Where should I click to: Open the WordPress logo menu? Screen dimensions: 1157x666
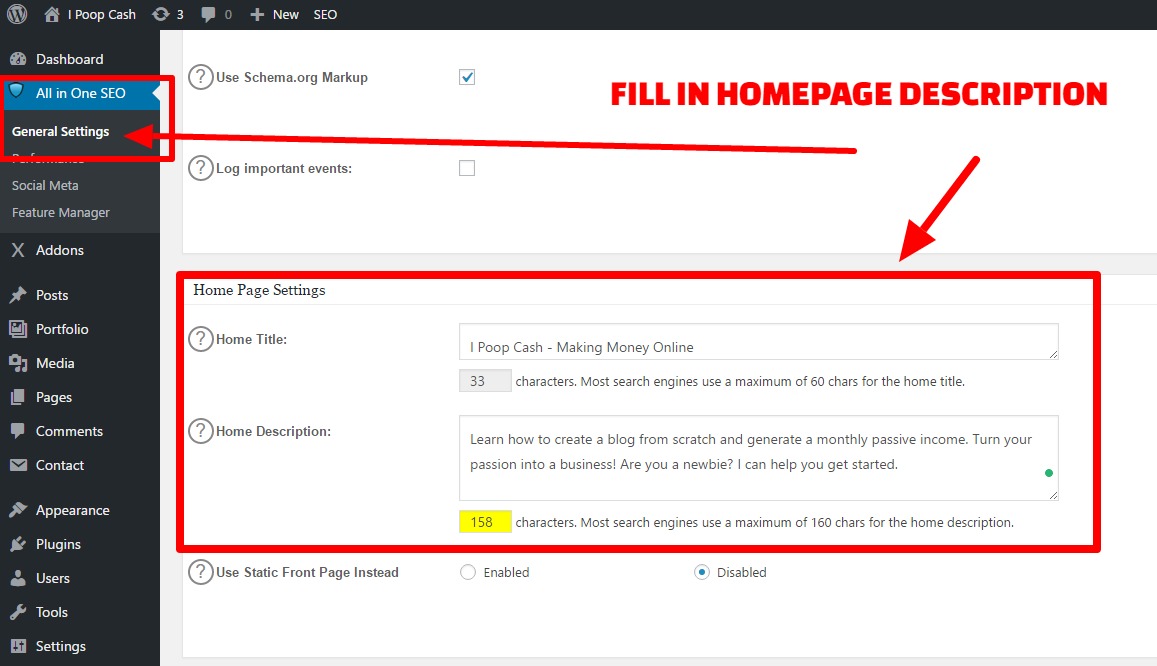pos(16,14)
